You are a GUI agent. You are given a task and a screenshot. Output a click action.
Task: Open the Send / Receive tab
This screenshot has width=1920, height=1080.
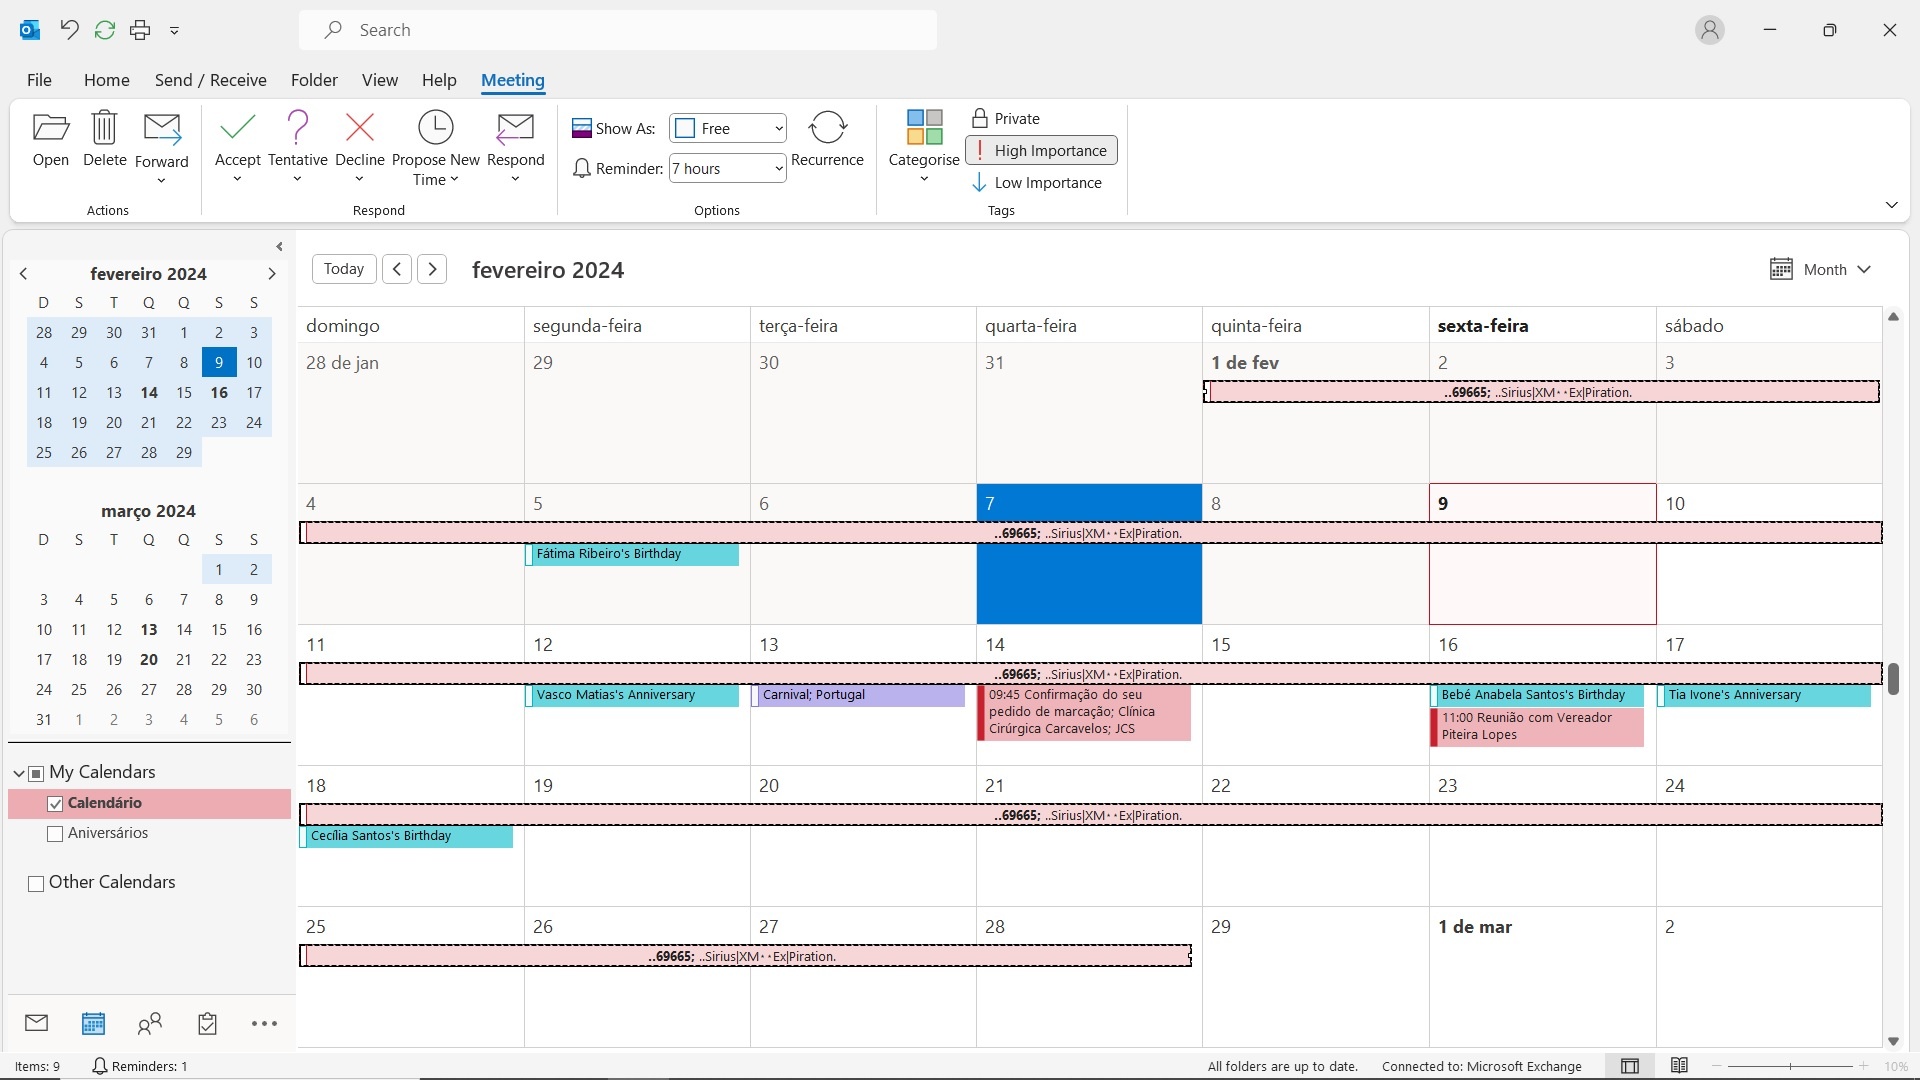coord(211,80)
